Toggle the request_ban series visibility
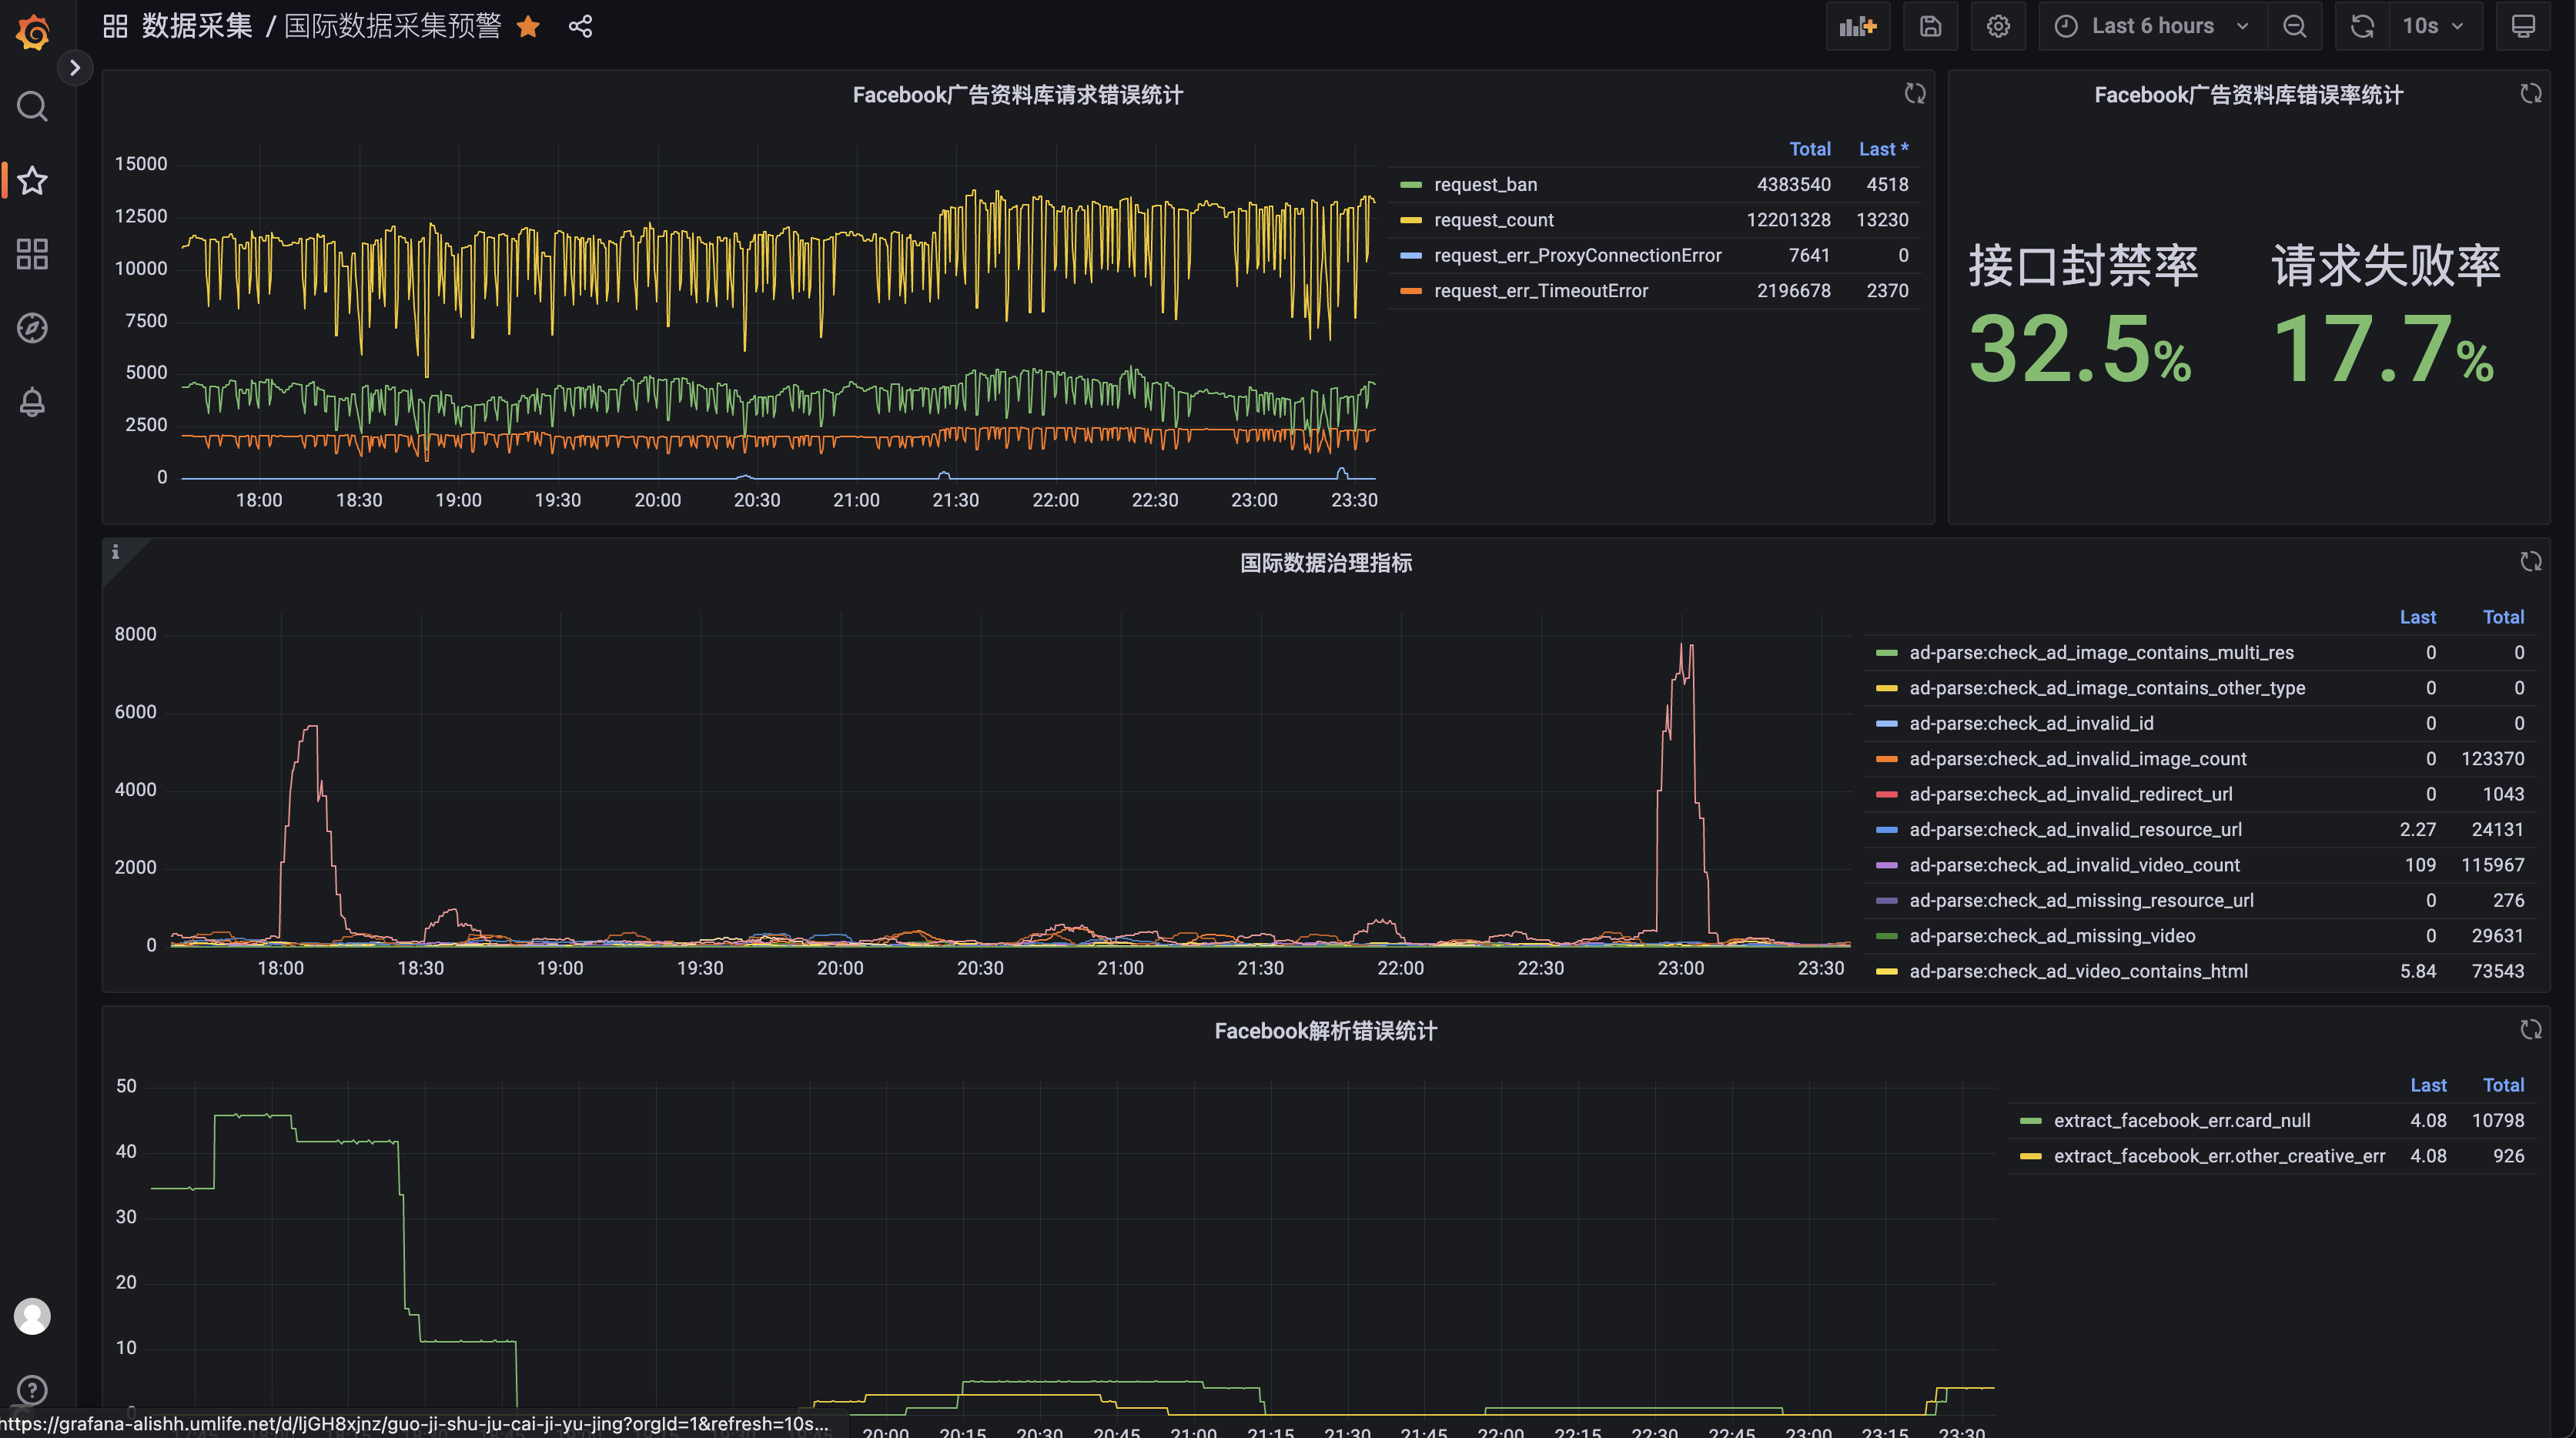Screen dimensions: 2576x1438 [x=1485, y=184]
